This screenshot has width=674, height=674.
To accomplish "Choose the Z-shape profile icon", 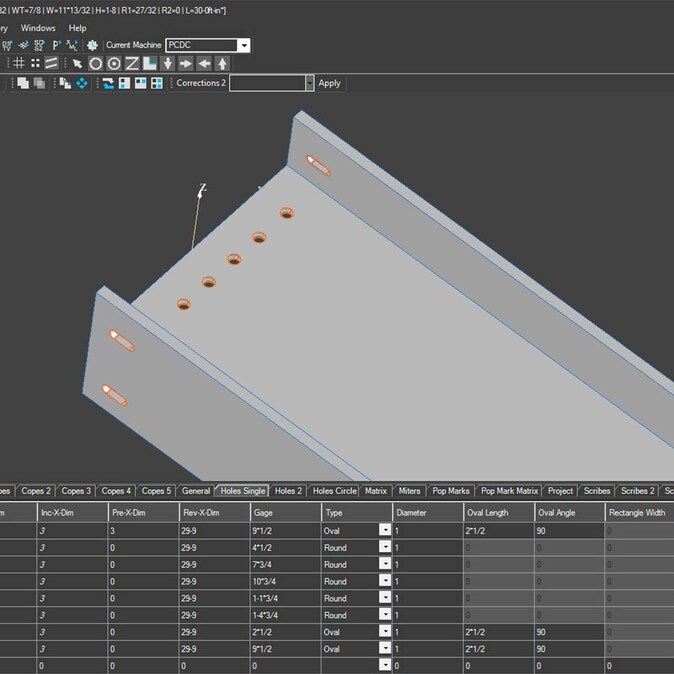I will pyautogui.click(x=132, y=64).
